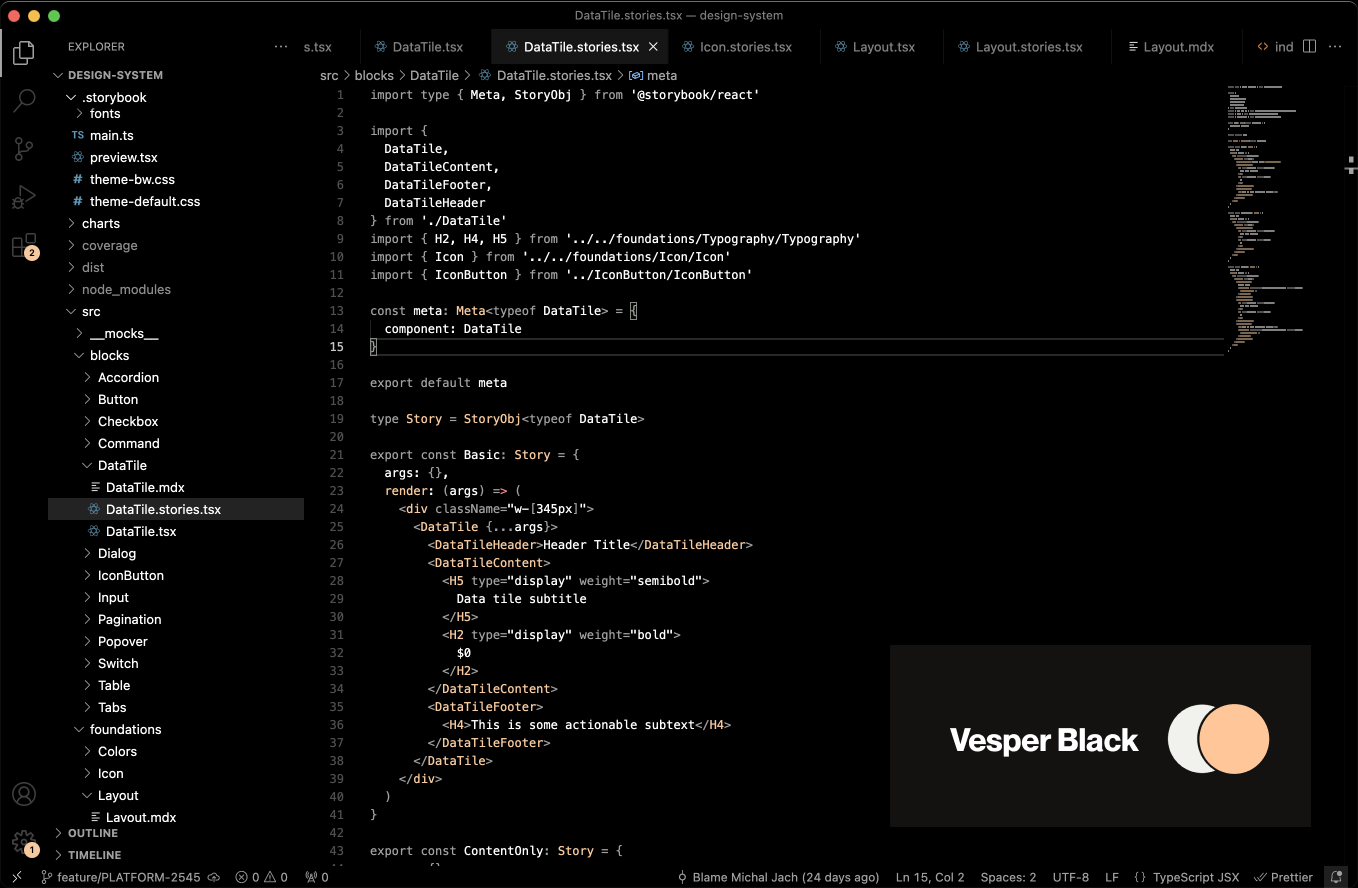Expand the Button folder

click(176, 399)
